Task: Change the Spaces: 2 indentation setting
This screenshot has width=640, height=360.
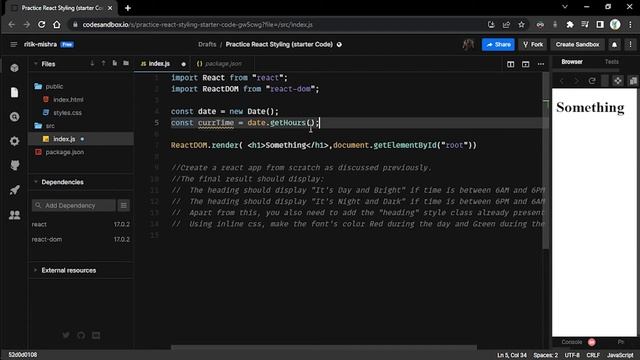Action: click(545, 355)
